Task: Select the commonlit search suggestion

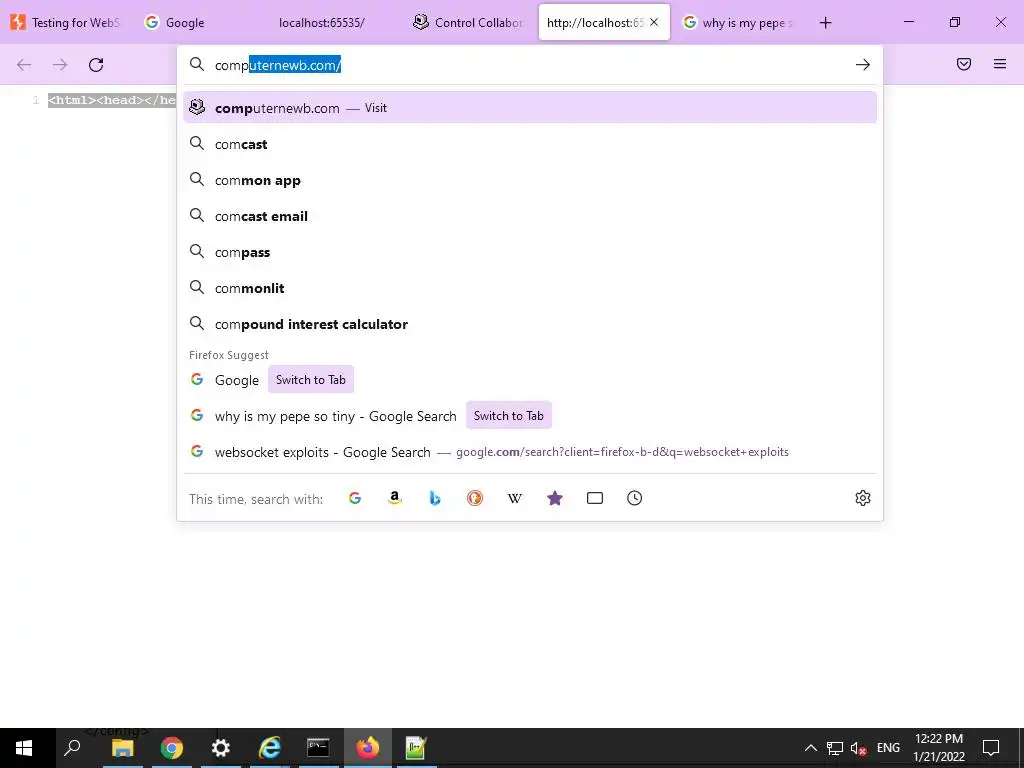Action: tap(530, 288)
